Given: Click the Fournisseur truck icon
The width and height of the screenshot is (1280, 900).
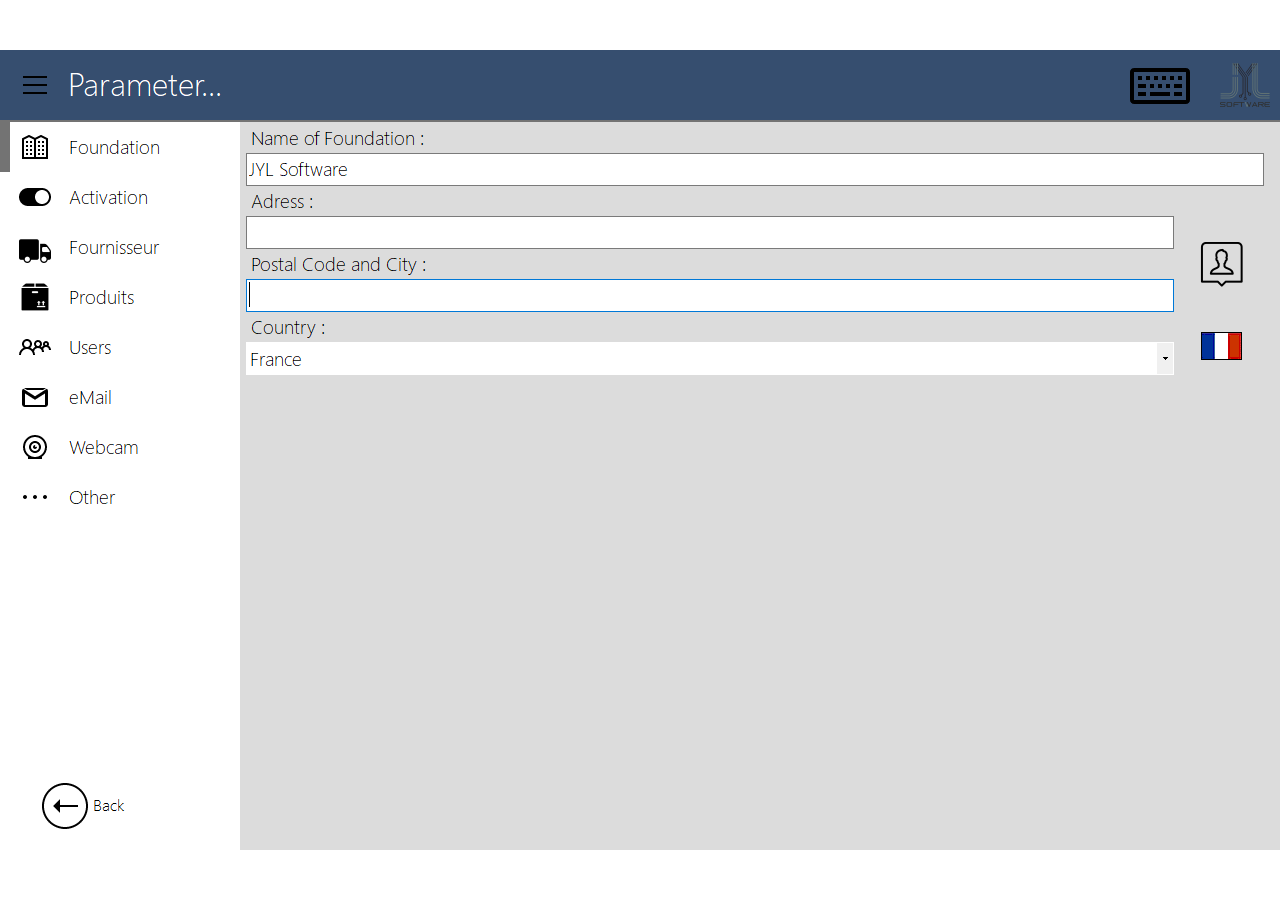Looking at the screenshot, I should [x=35, y=249].
